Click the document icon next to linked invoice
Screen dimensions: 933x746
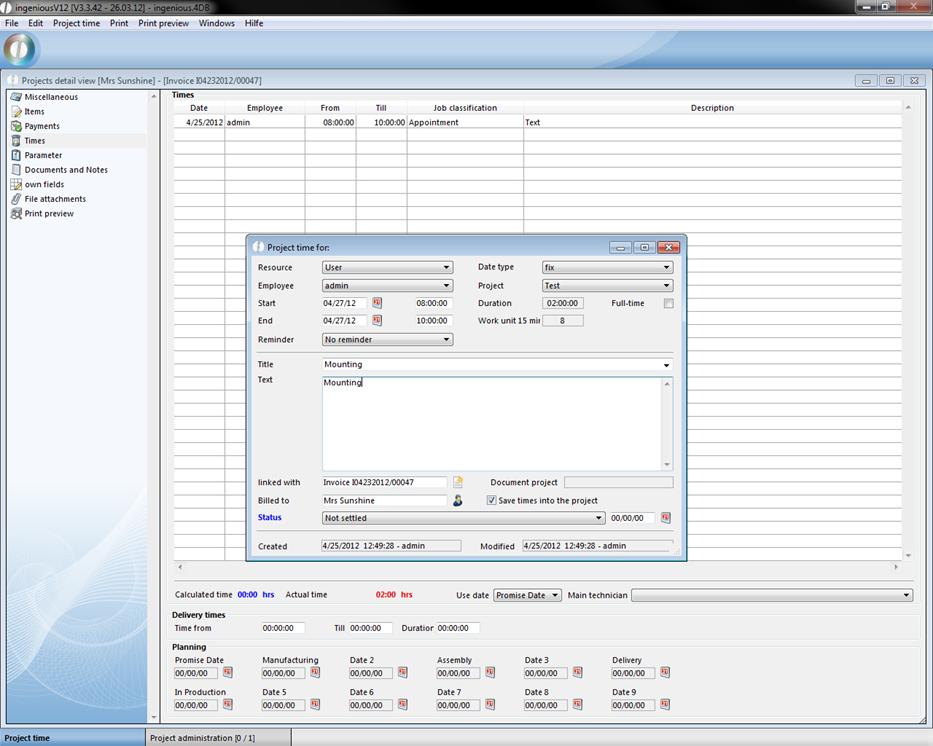click(x=458, y=482)
